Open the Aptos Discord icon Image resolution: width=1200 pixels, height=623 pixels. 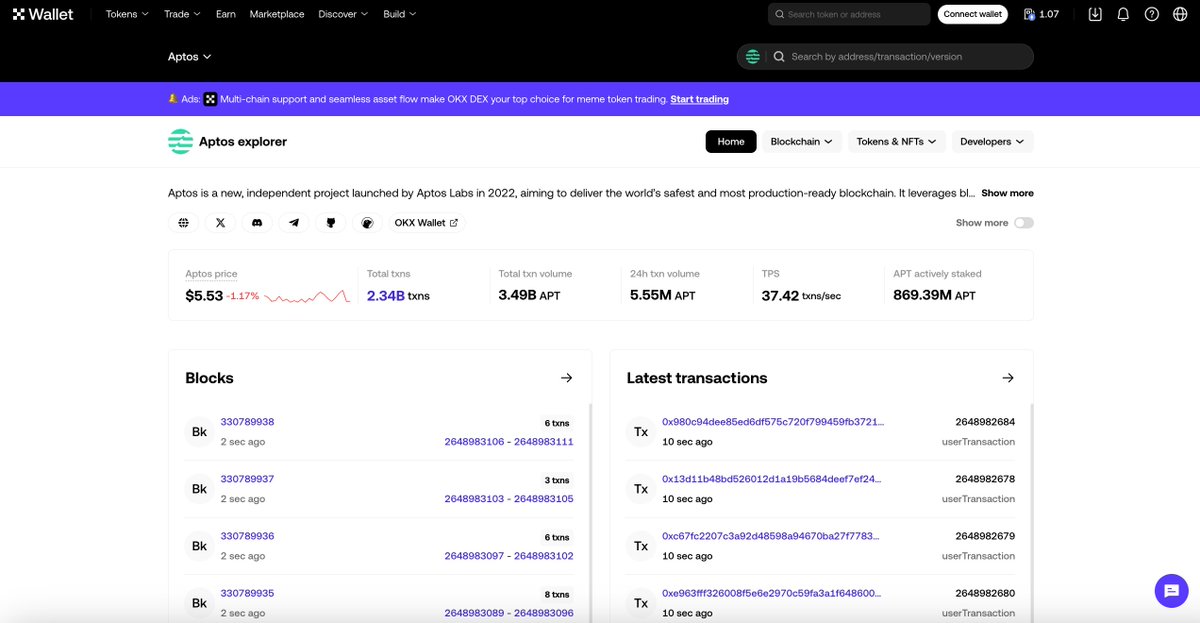pos(257,223)
